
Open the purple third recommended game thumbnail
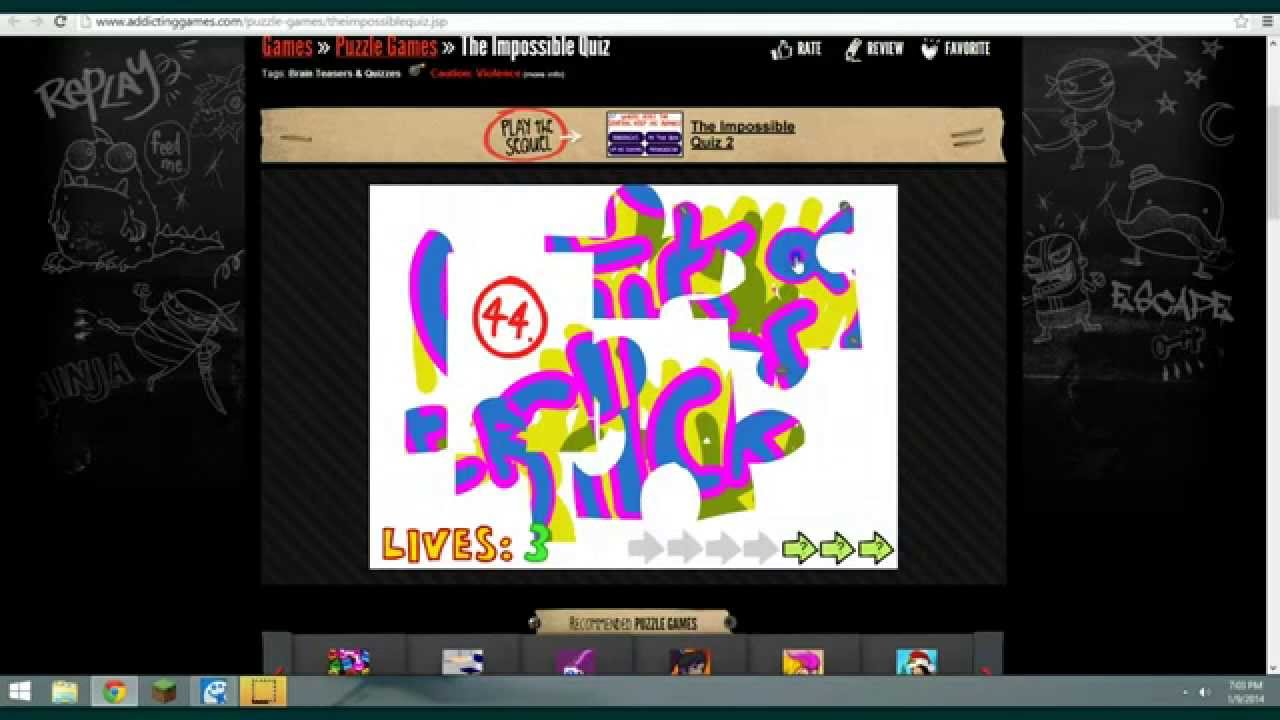576,661
